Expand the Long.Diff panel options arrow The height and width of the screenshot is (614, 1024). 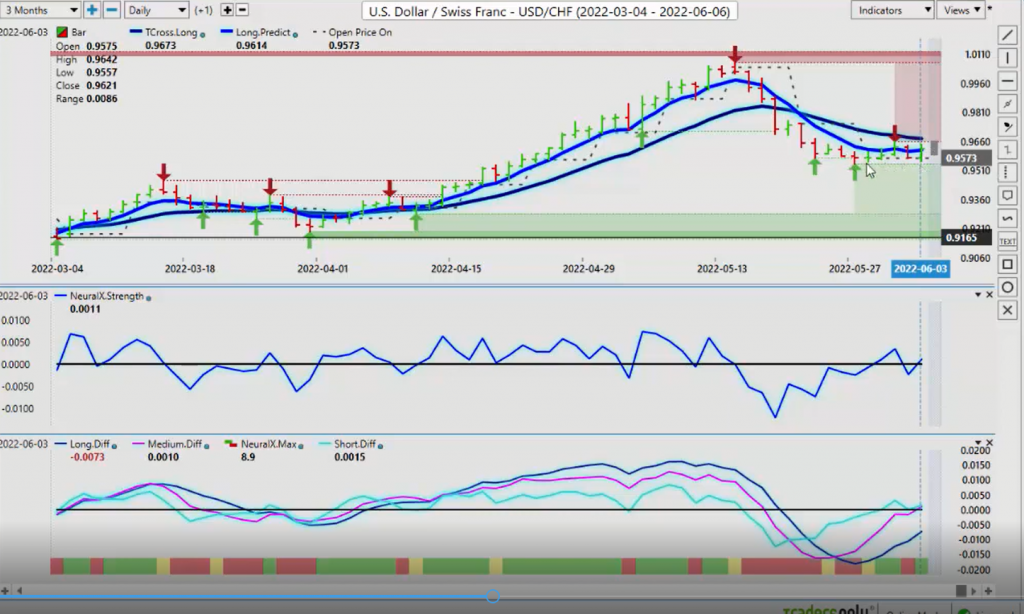[978, 442]
